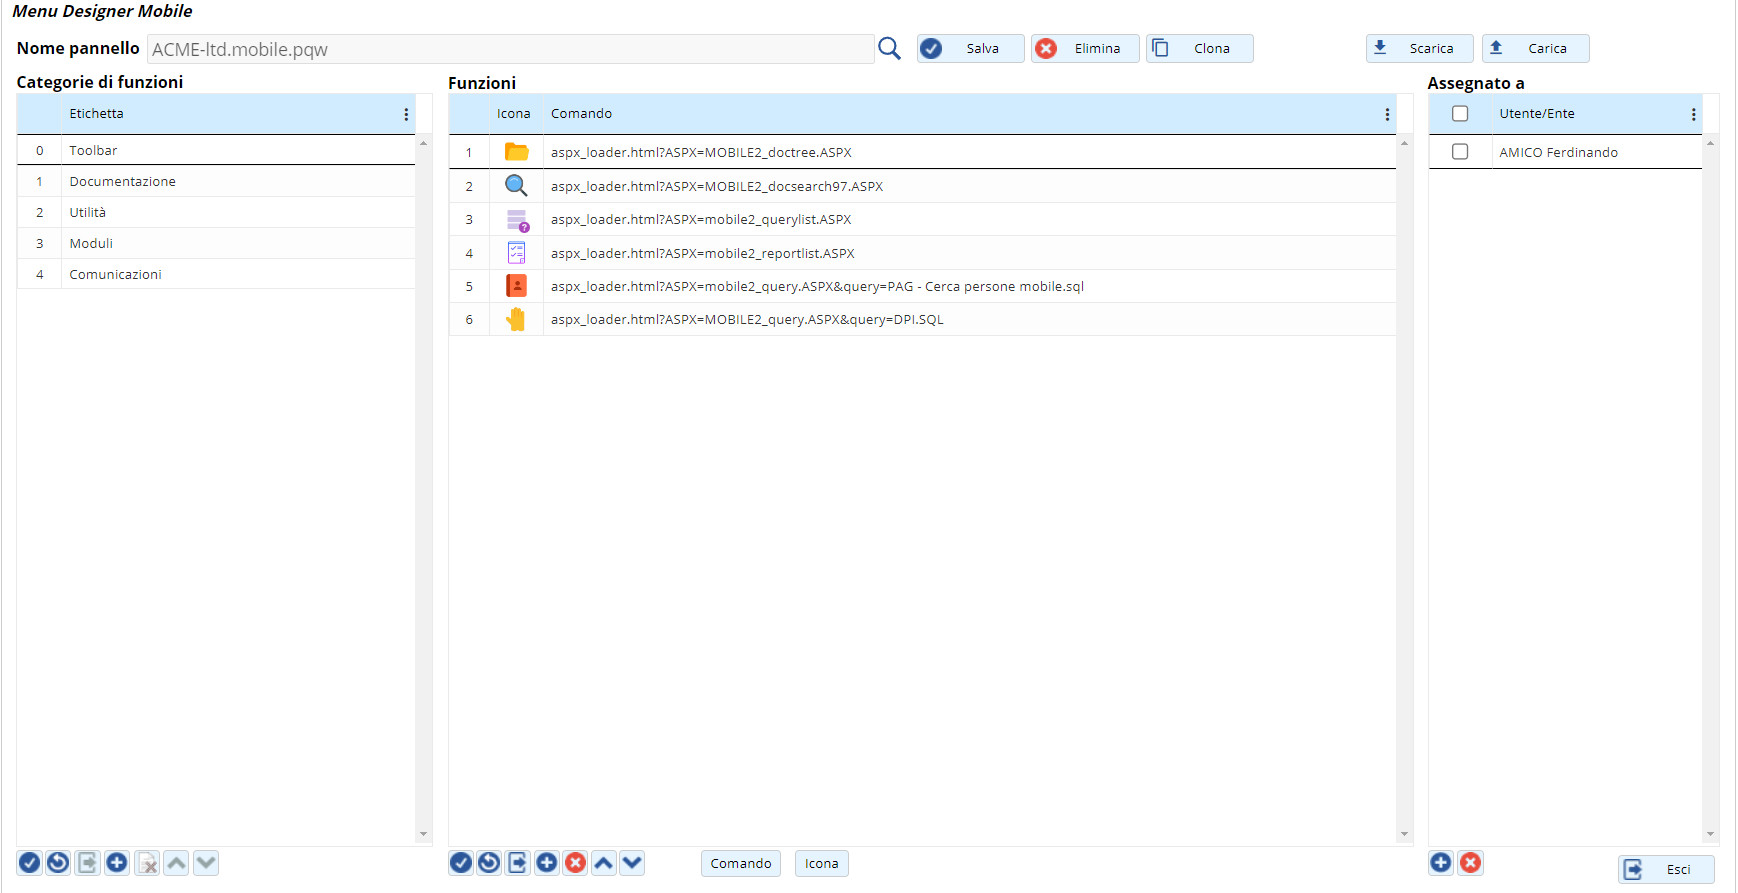Click the add button below Categorie di funzioni

tap(117, 863)
